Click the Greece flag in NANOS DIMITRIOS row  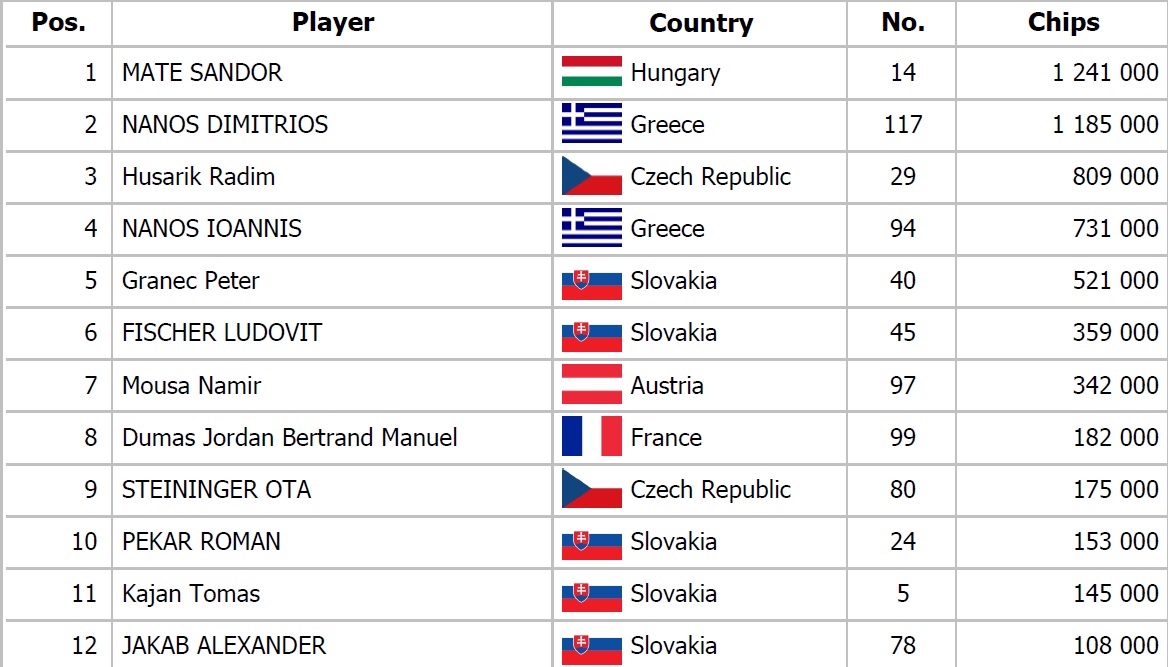pyautogui.click(x=591, y=124)
